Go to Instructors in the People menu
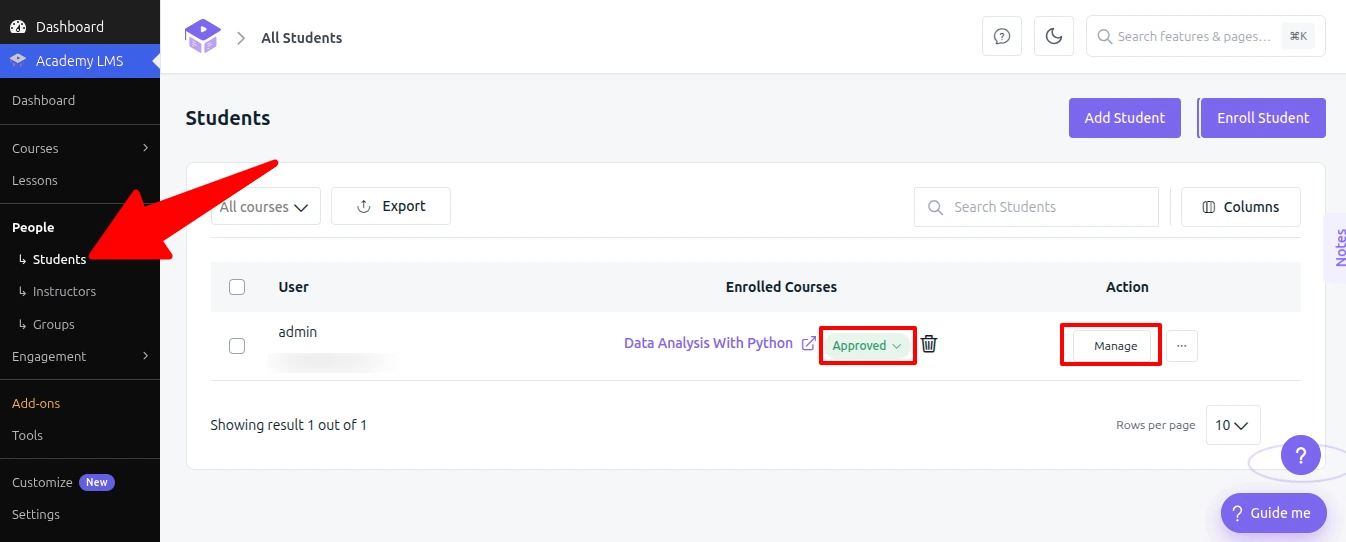Screen dimensions: 1346x542 point(64,291)
